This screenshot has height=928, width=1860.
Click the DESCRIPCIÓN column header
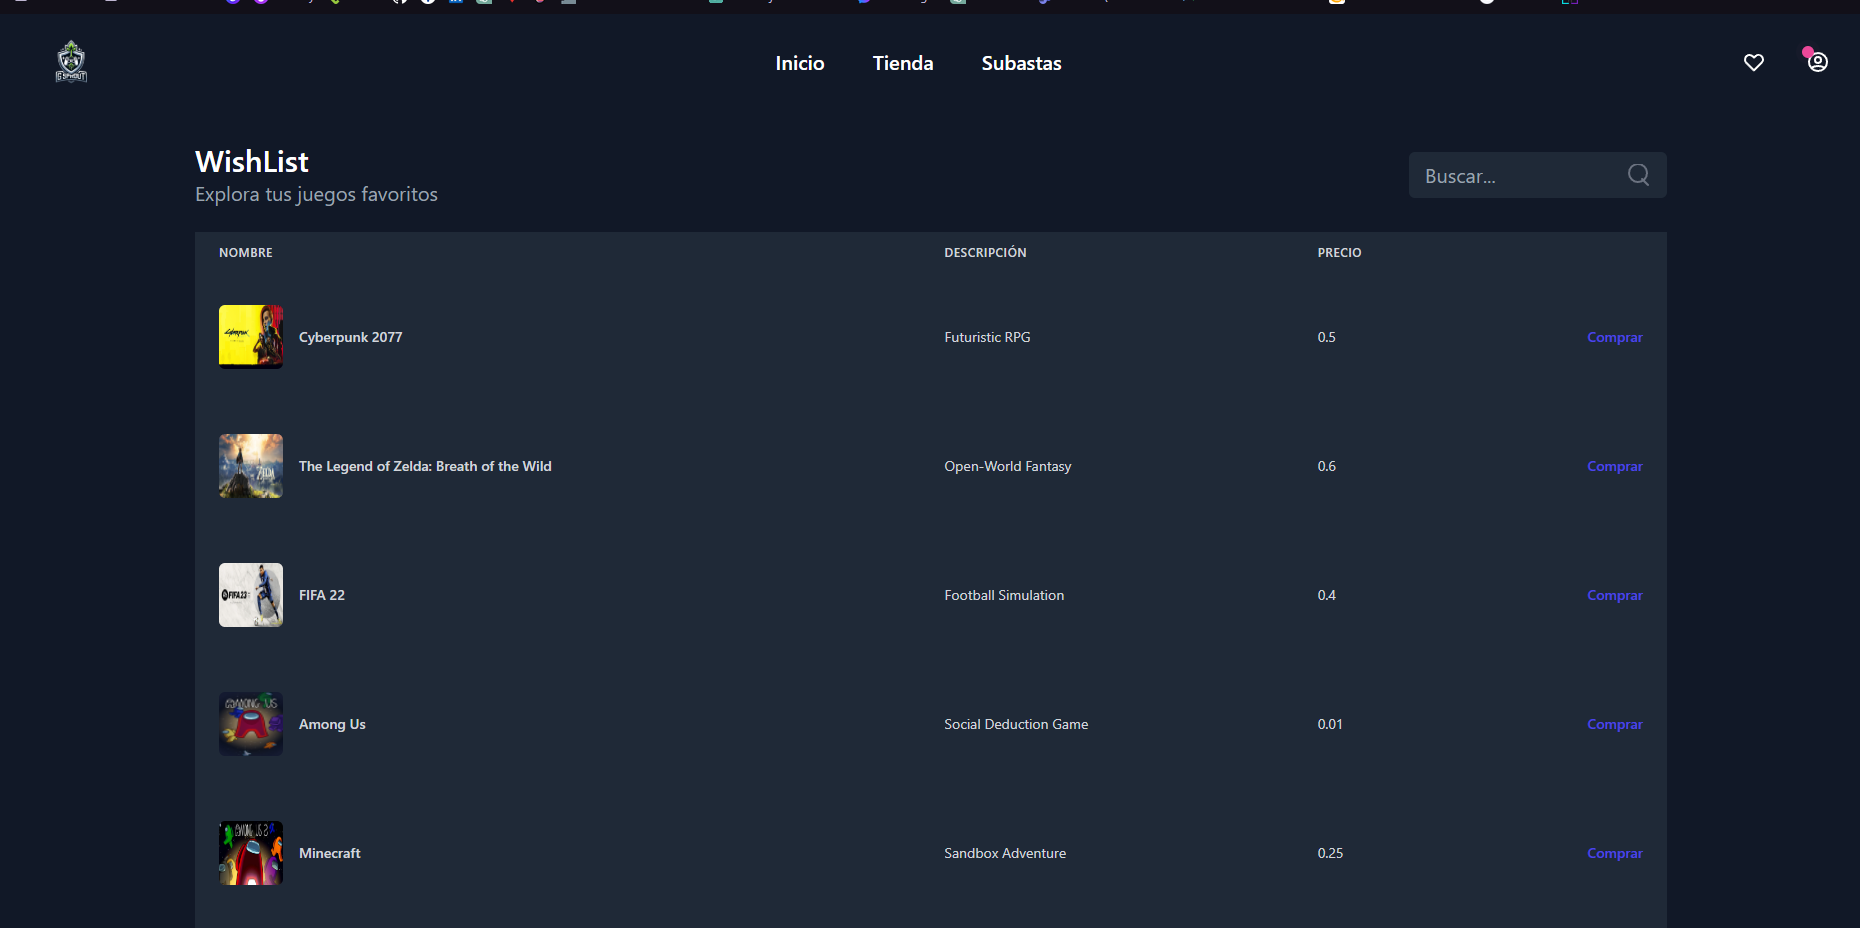point(985,253)
